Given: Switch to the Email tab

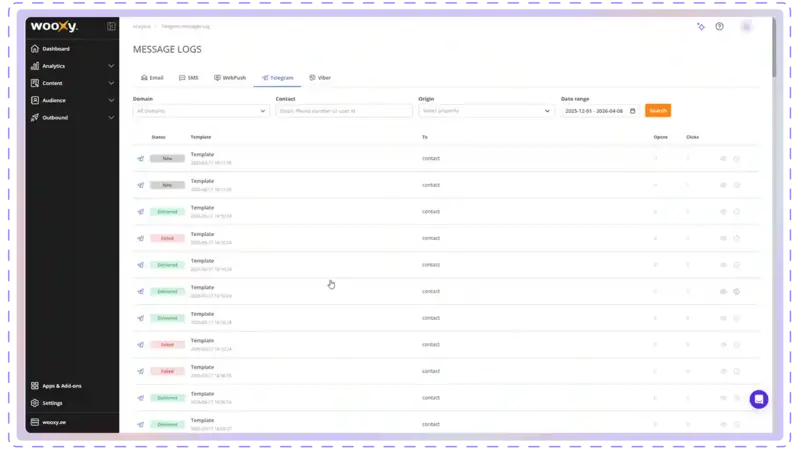Looking at the screenshot, I should coord(152,78).
